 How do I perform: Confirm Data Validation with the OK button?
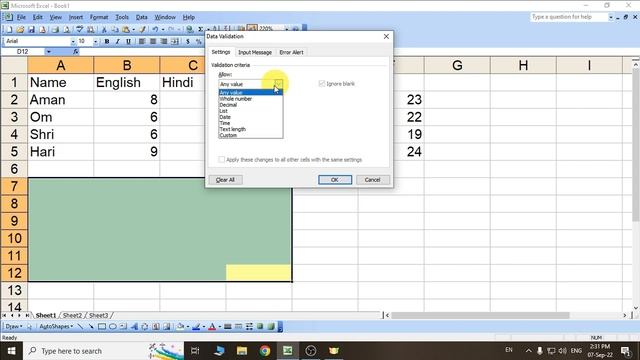(335, 180)
